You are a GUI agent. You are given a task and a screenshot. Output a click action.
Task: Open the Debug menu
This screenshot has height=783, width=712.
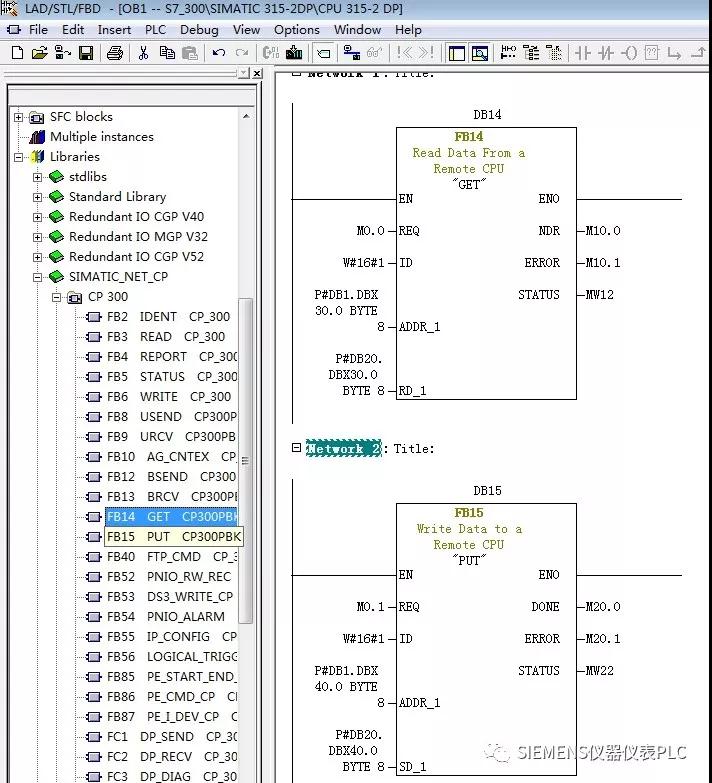[199, 29]
